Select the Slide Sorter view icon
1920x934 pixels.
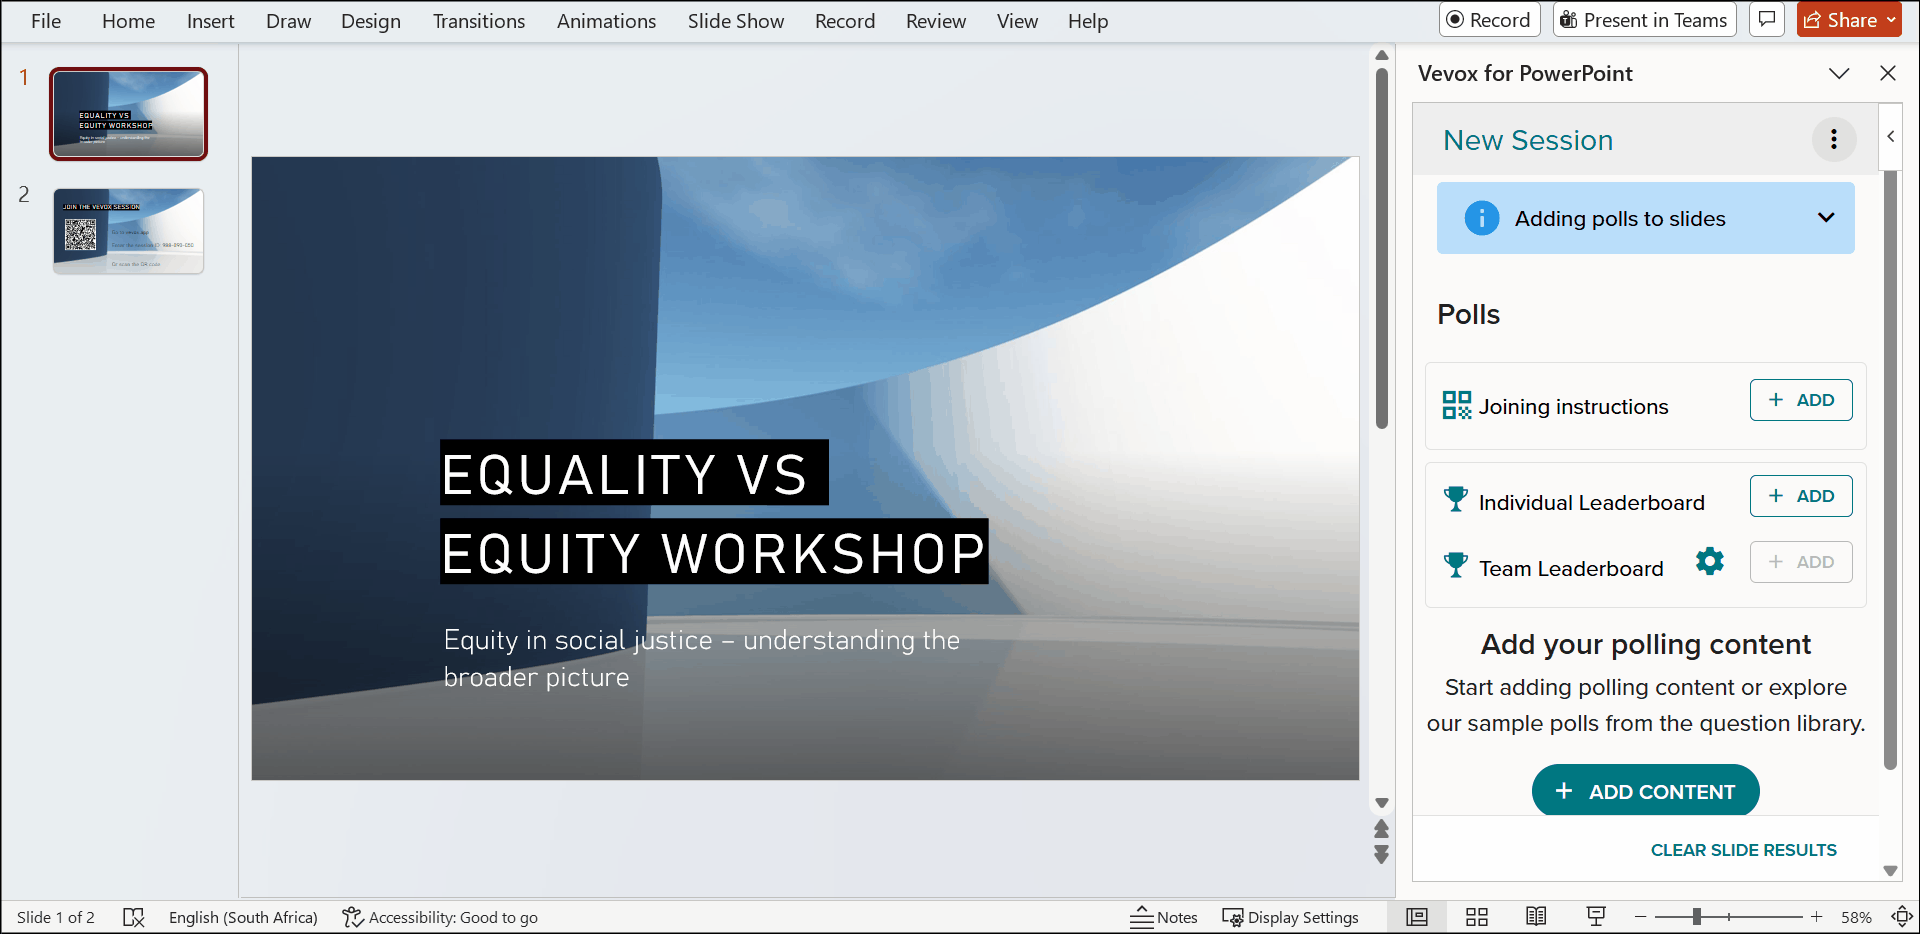click(x=1478, y=916)
